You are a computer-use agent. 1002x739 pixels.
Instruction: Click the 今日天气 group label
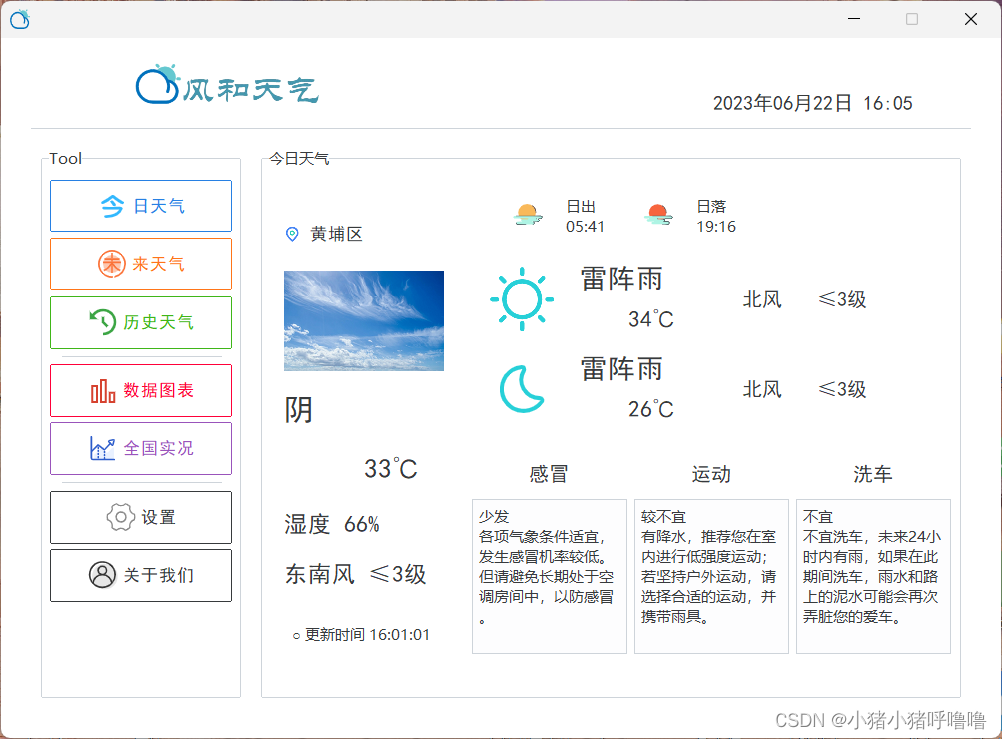point(299,159)
